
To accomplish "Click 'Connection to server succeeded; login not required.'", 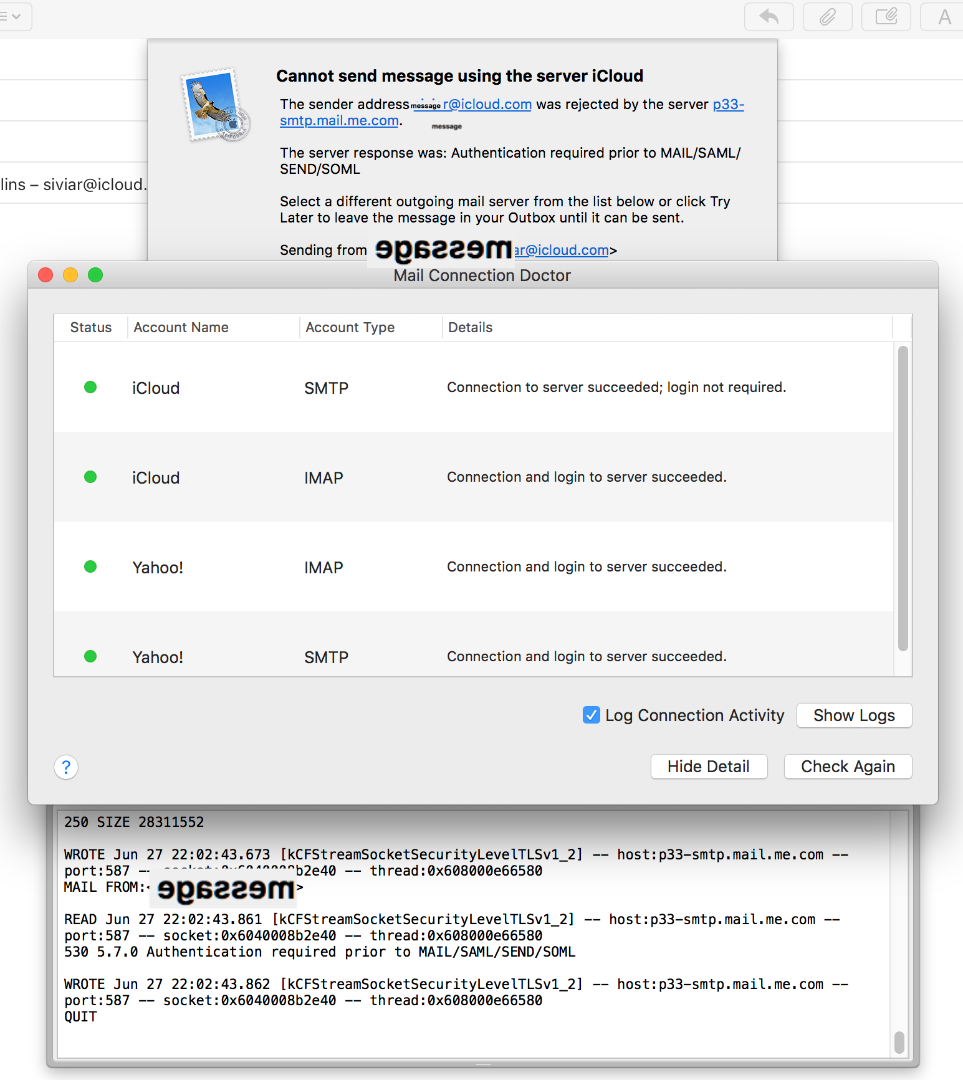I will point(617,387).
